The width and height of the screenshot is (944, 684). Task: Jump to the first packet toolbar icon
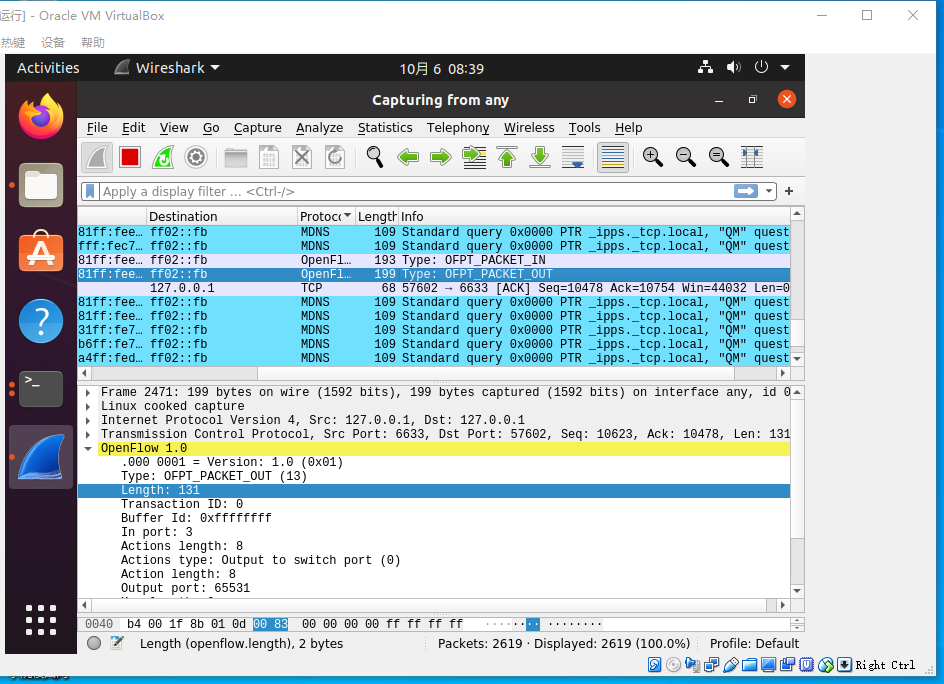(x=507, y=158)
